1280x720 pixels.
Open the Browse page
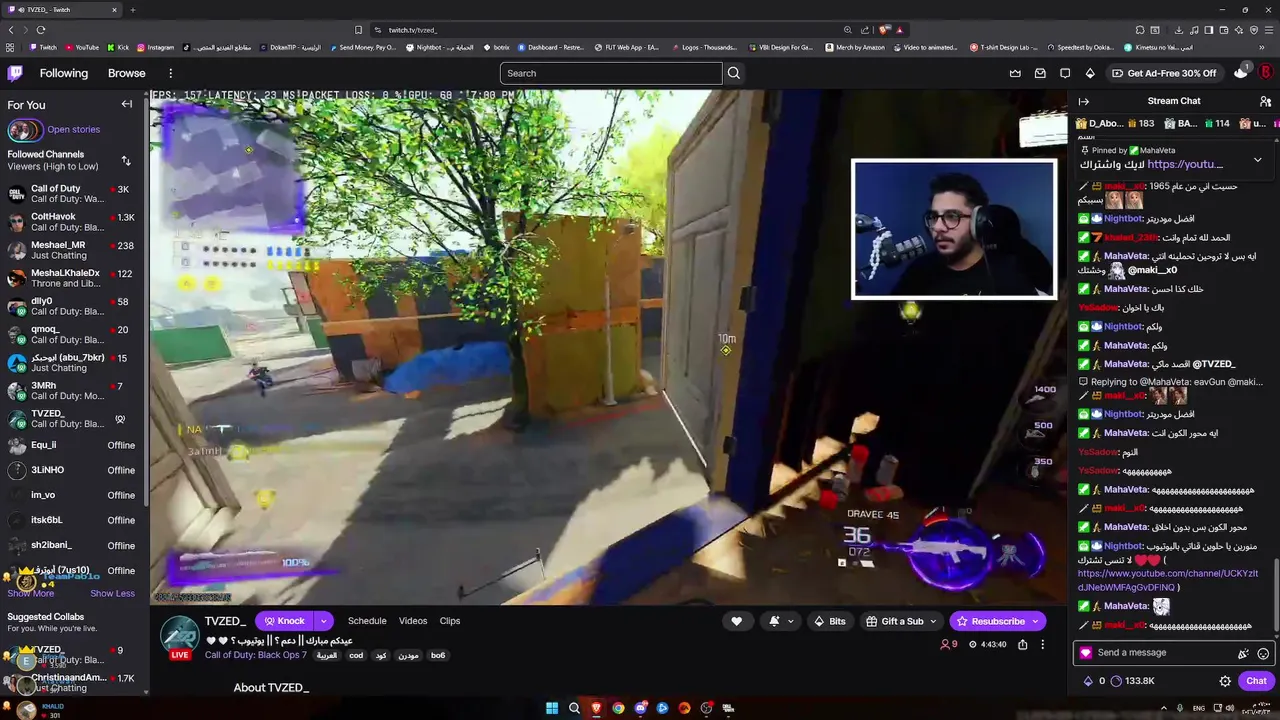pos(126,73)
